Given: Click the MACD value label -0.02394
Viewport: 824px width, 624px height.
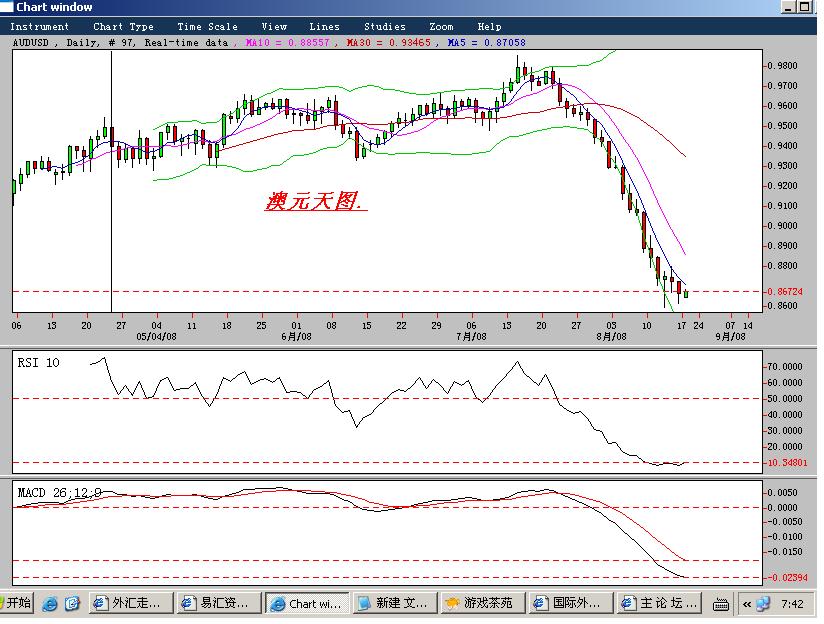Looking at the screenshot, I should (x=787, y=577).
